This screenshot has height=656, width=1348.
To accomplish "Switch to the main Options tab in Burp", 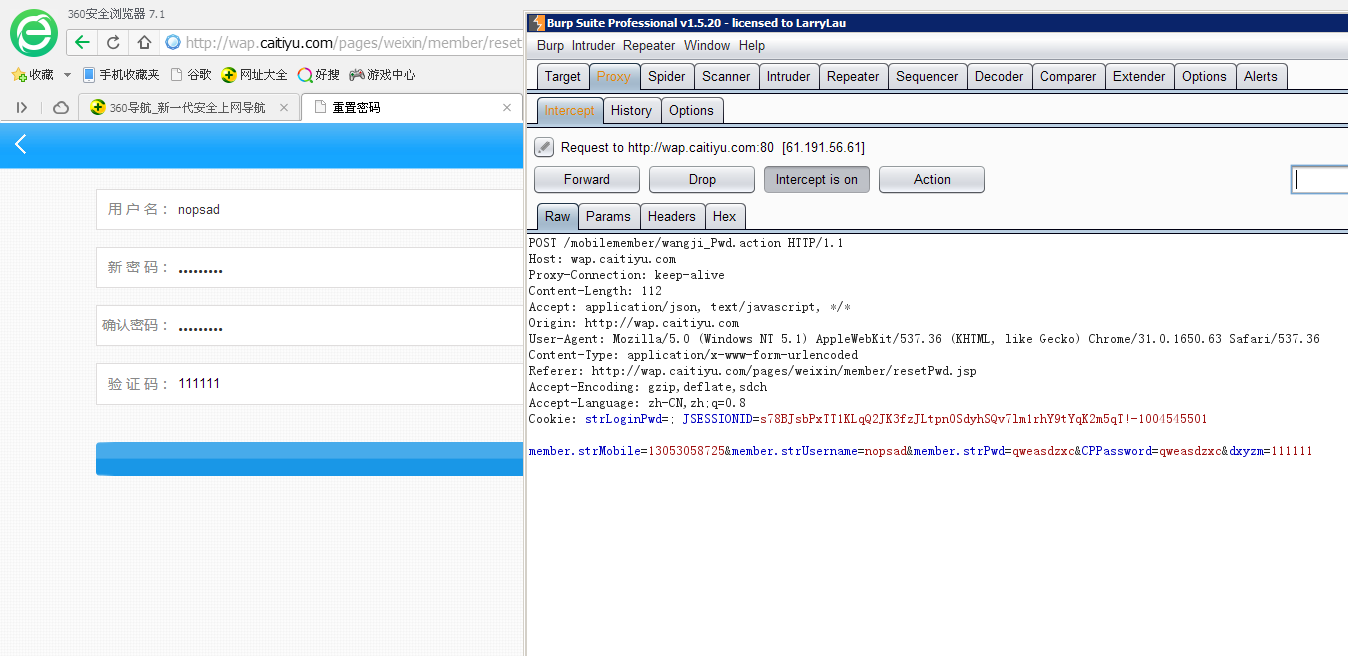I will coord(1204,77).
